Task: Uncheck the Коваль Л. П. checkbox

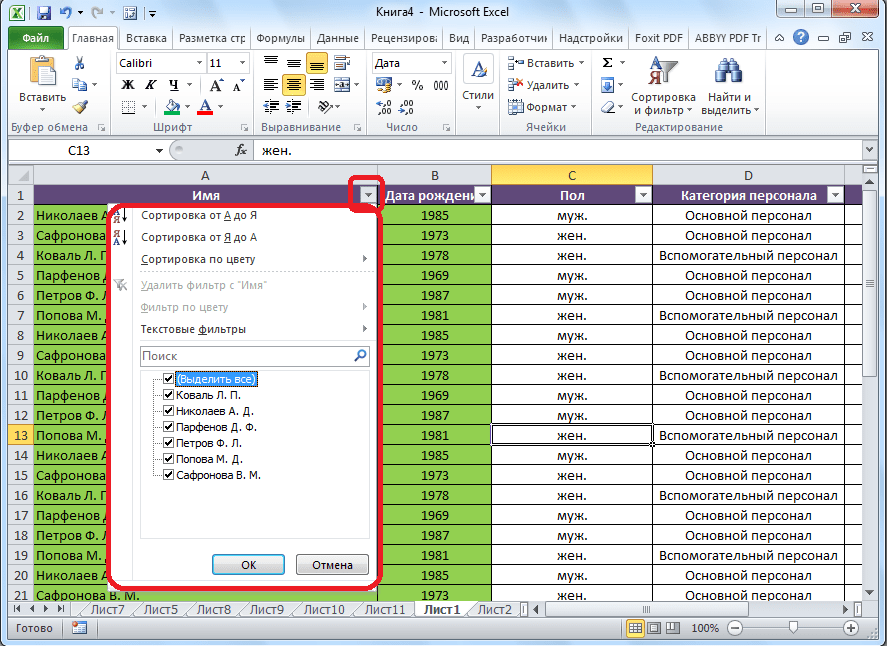Action: click(x=168, y=395)
